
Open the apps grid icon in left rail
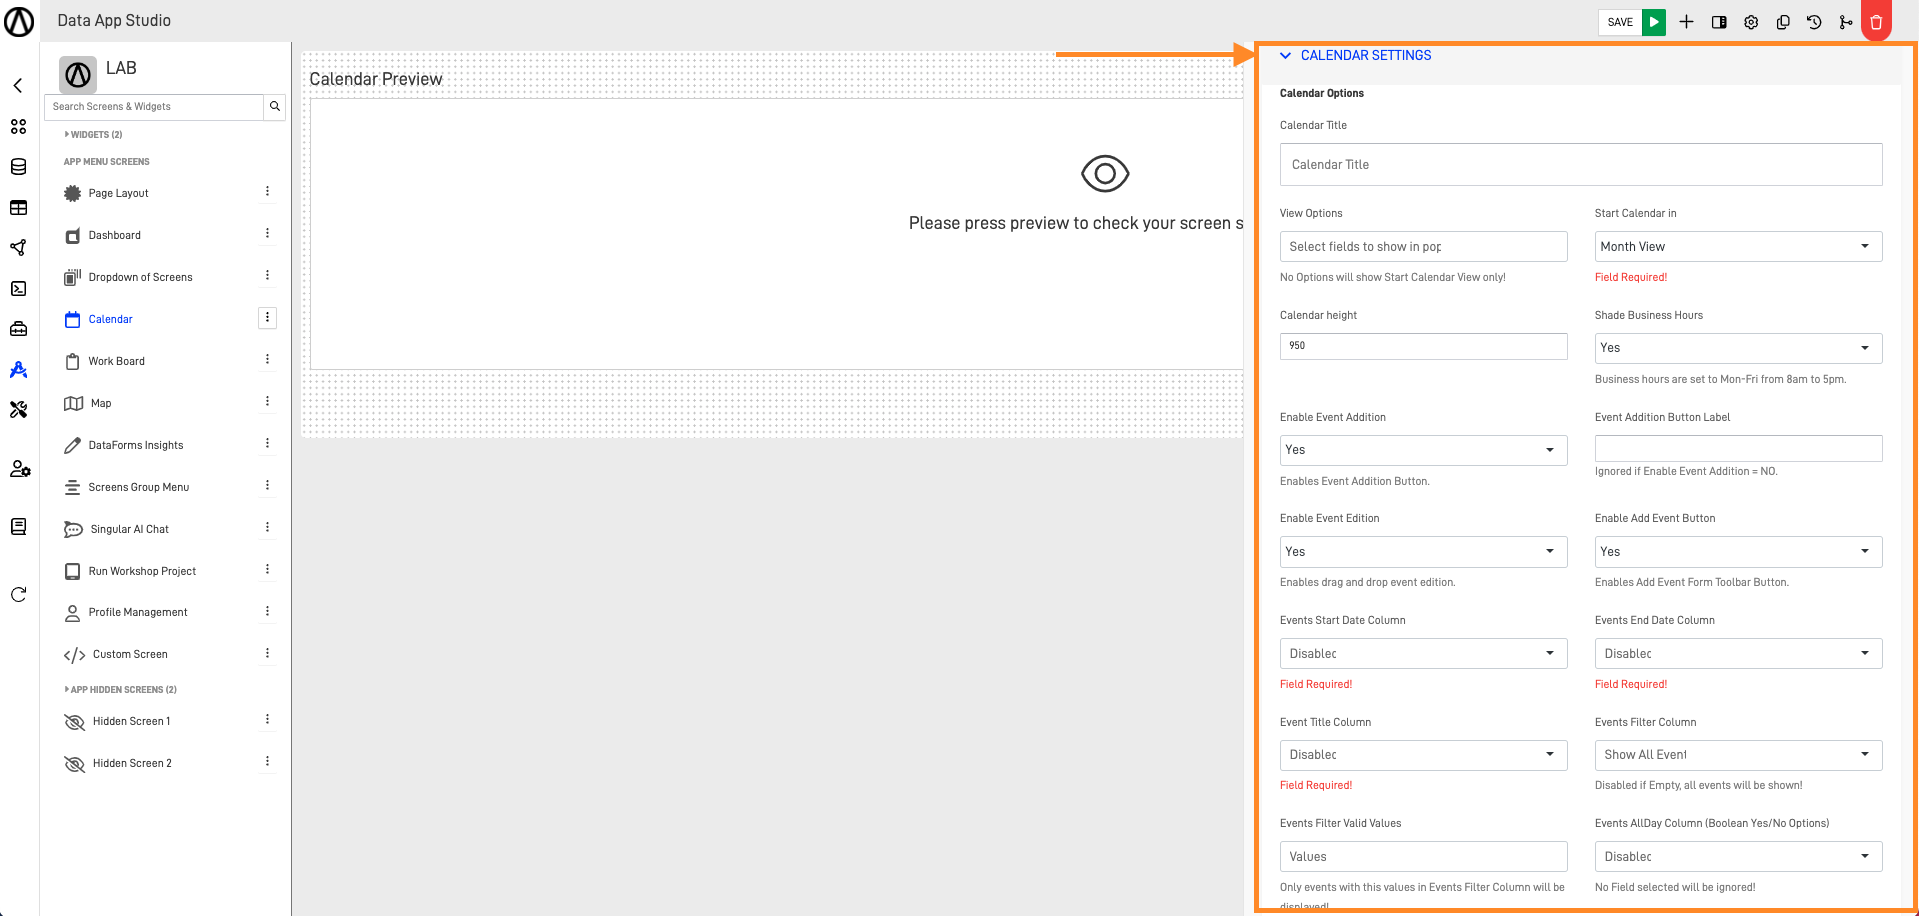pos(18,127)
